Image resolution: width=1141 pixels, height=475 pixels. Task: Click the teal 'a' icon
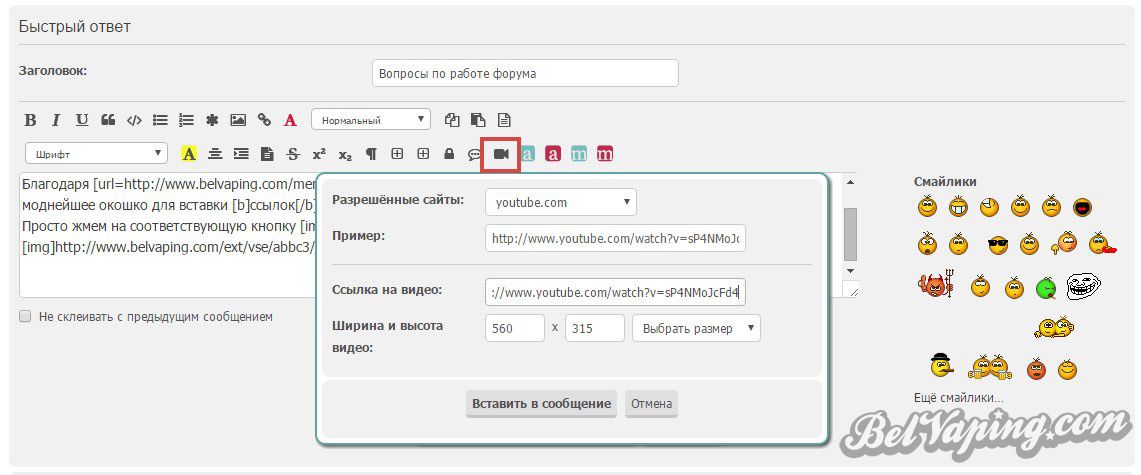click(528, 153)
